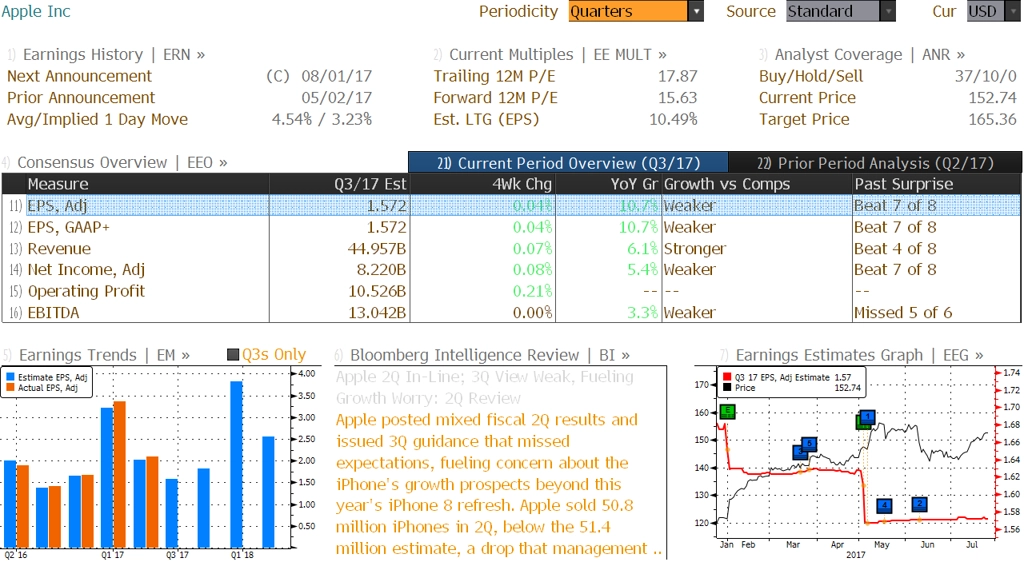Click red Q3 17 EPS Adj Estimate legend swatch
Viewport: 1024px width, 562px height.
pyautogui.click(x=727, y=377)
